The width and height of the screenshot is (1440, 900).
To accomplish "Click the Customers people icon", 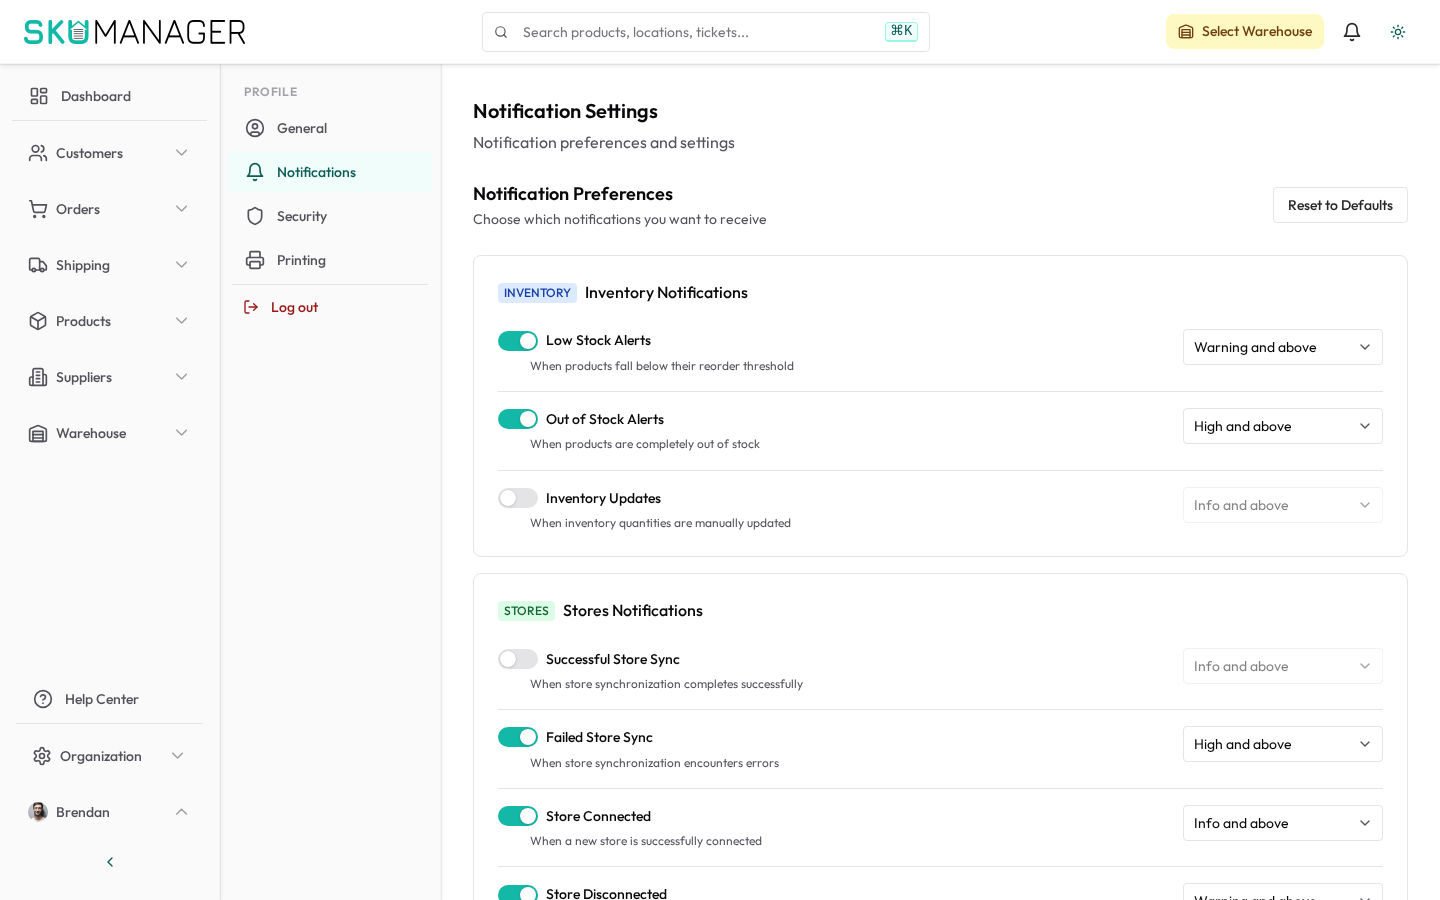I will [38, 153].
